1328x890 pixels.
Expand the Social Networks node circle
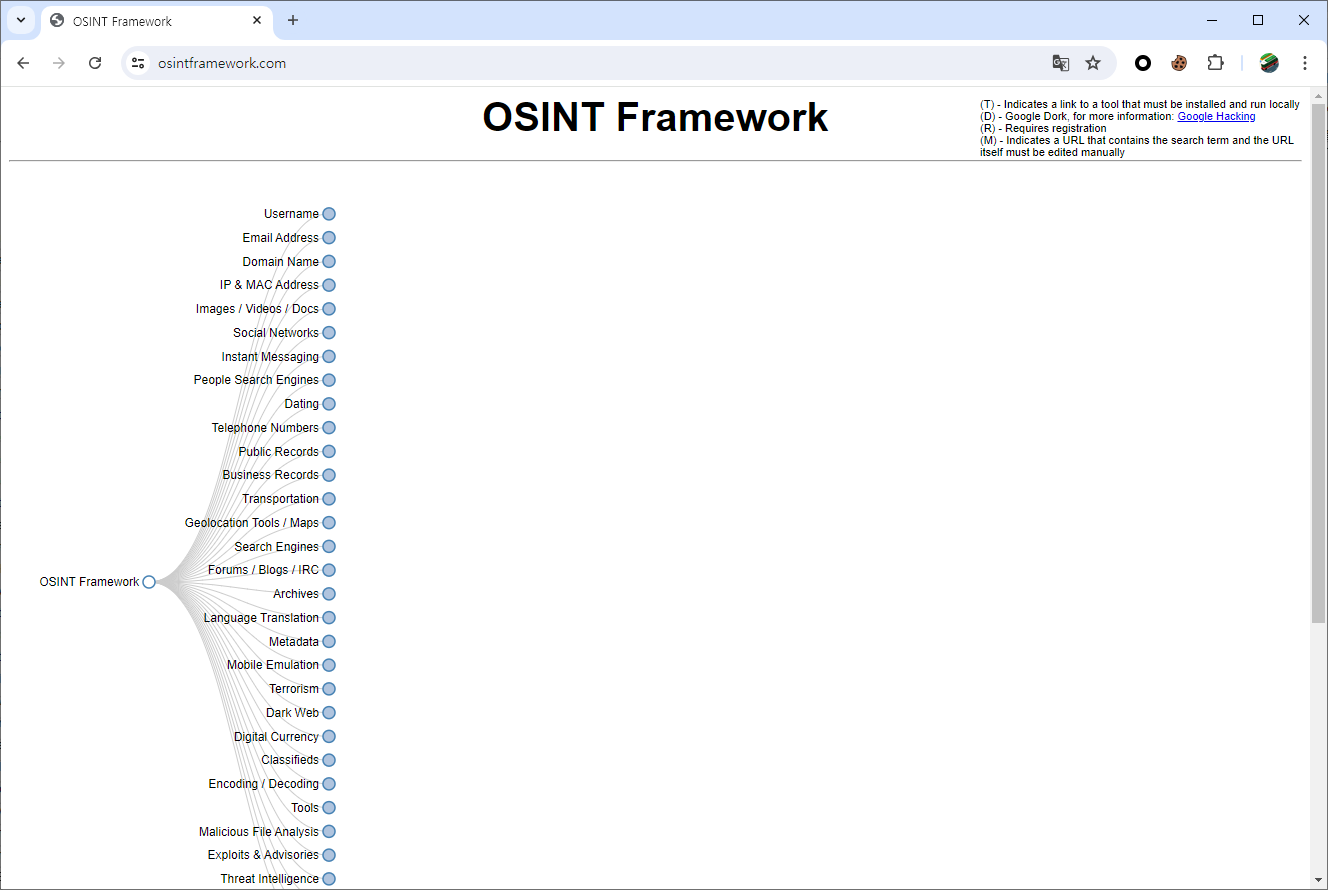(329, 333)
